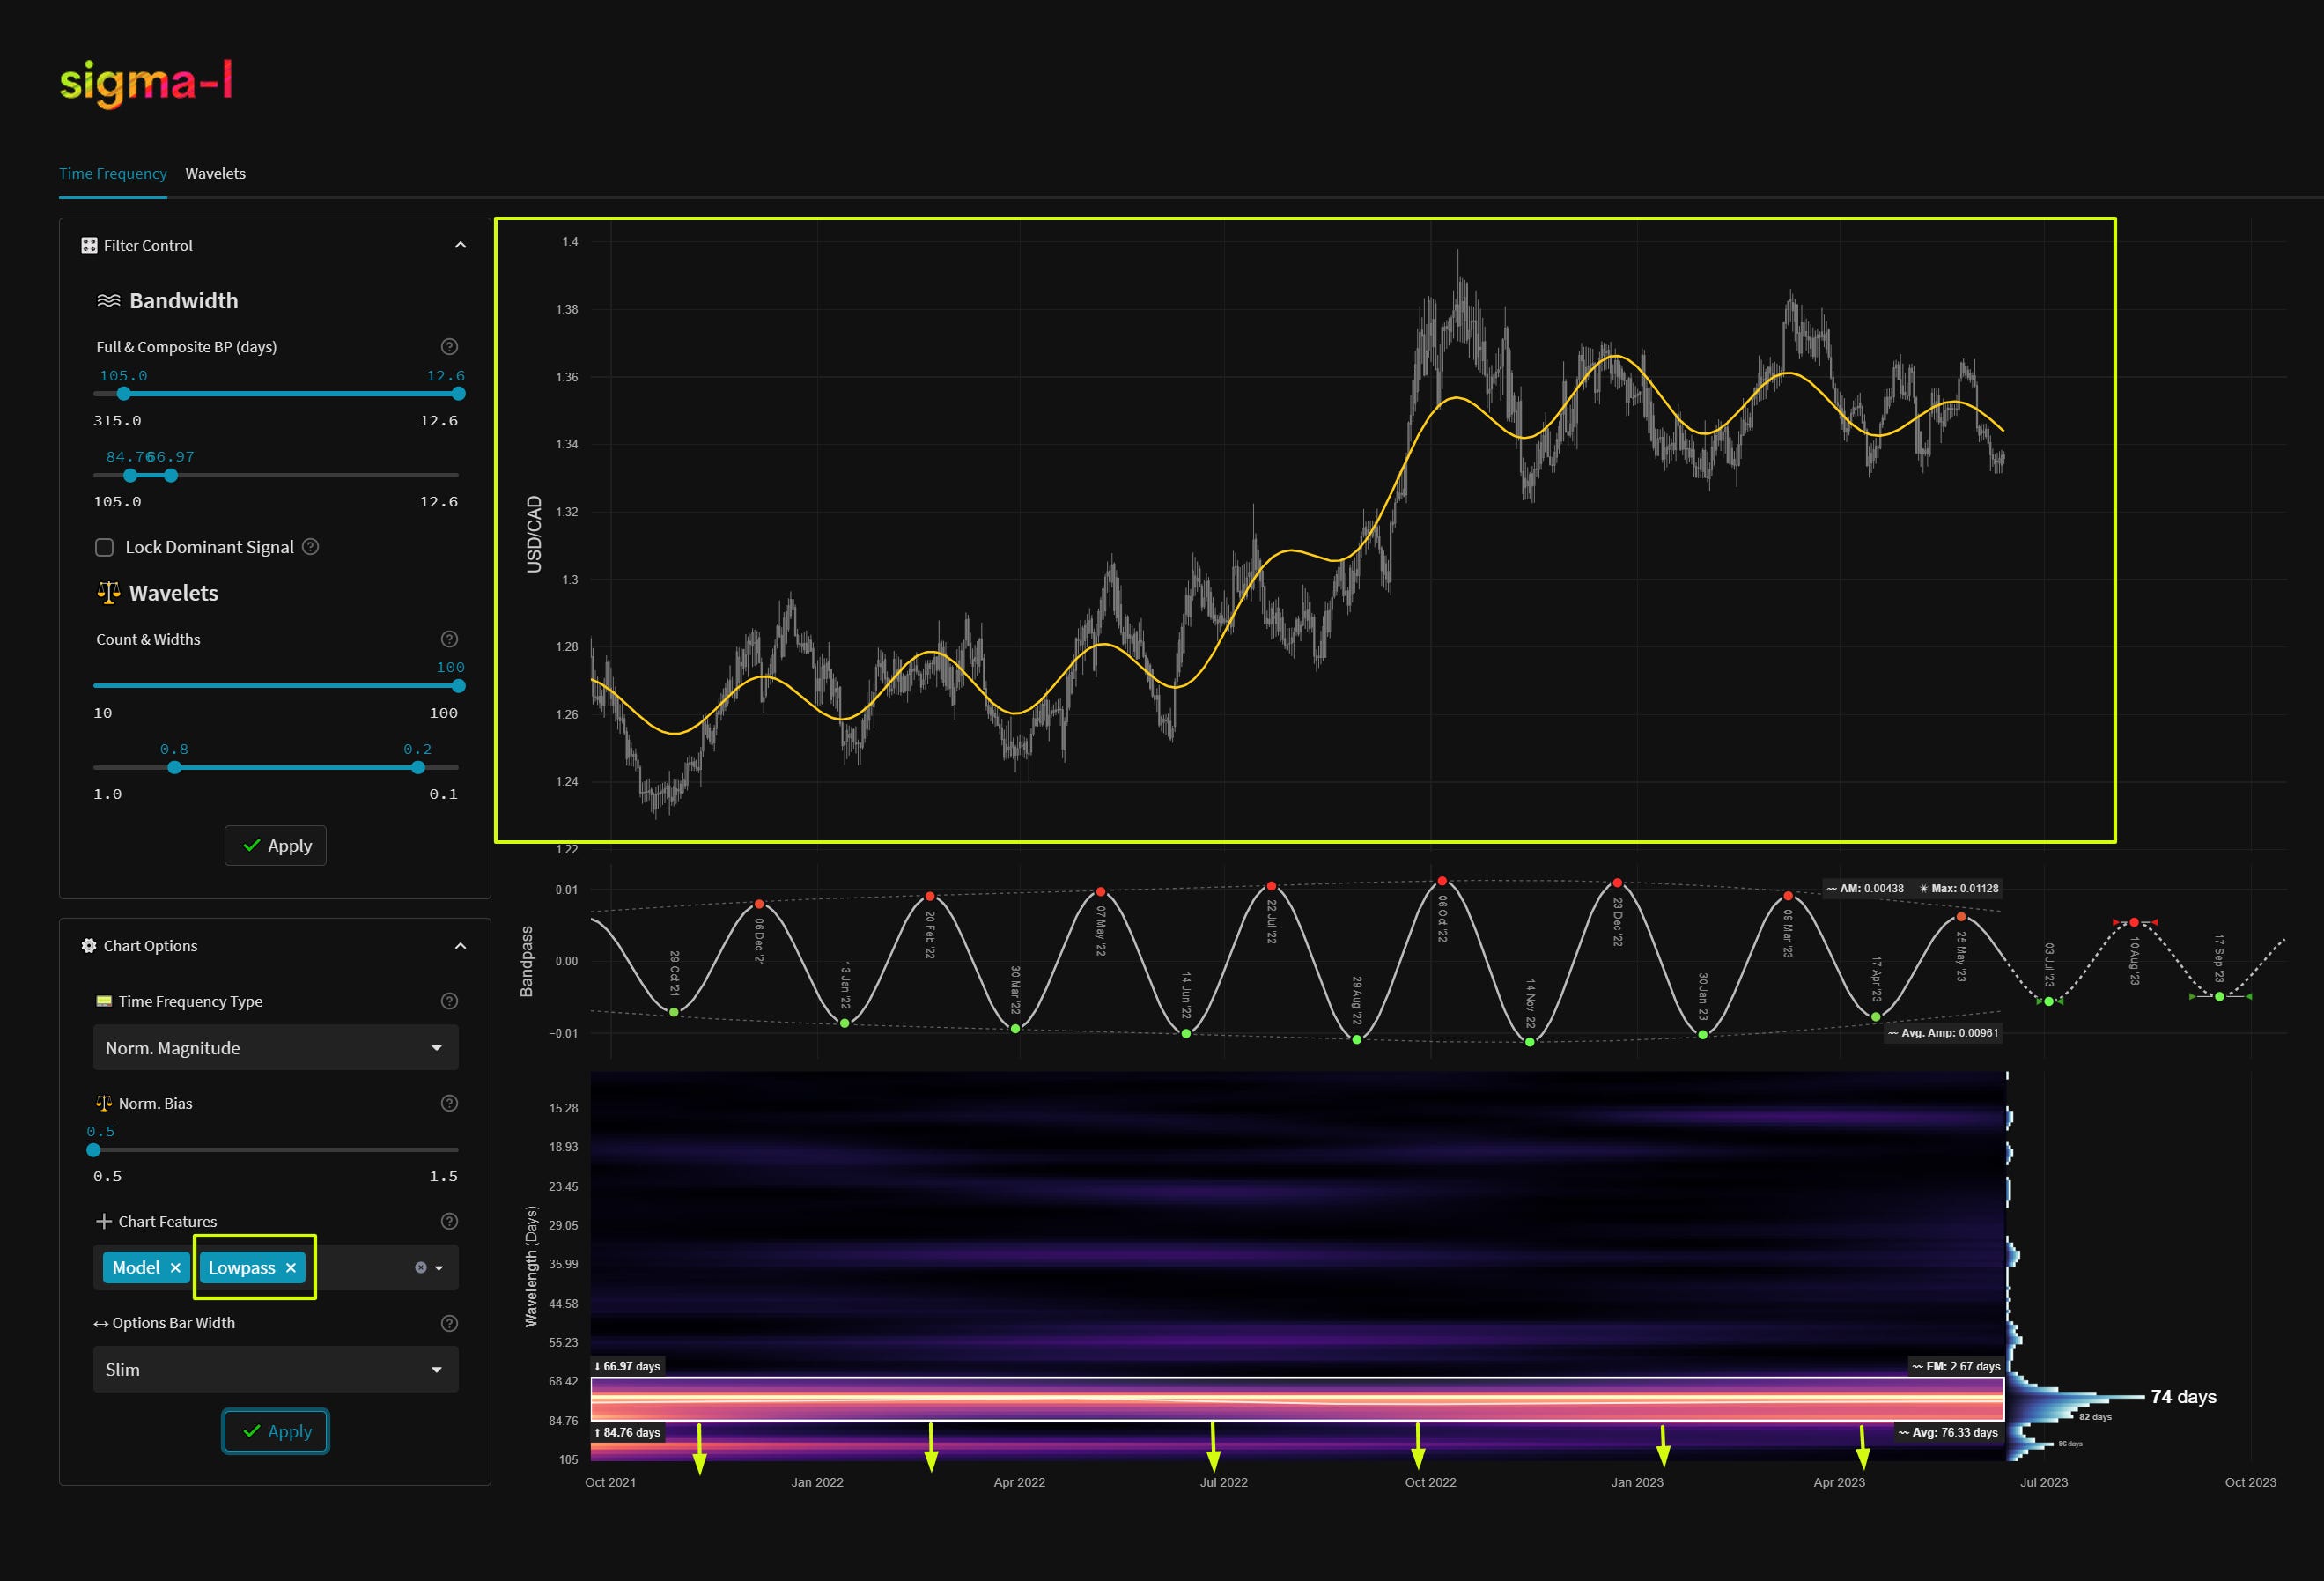Click the Bandwidth waves icon
This screenshot has width=2324, height=1581.
point(108,299)
